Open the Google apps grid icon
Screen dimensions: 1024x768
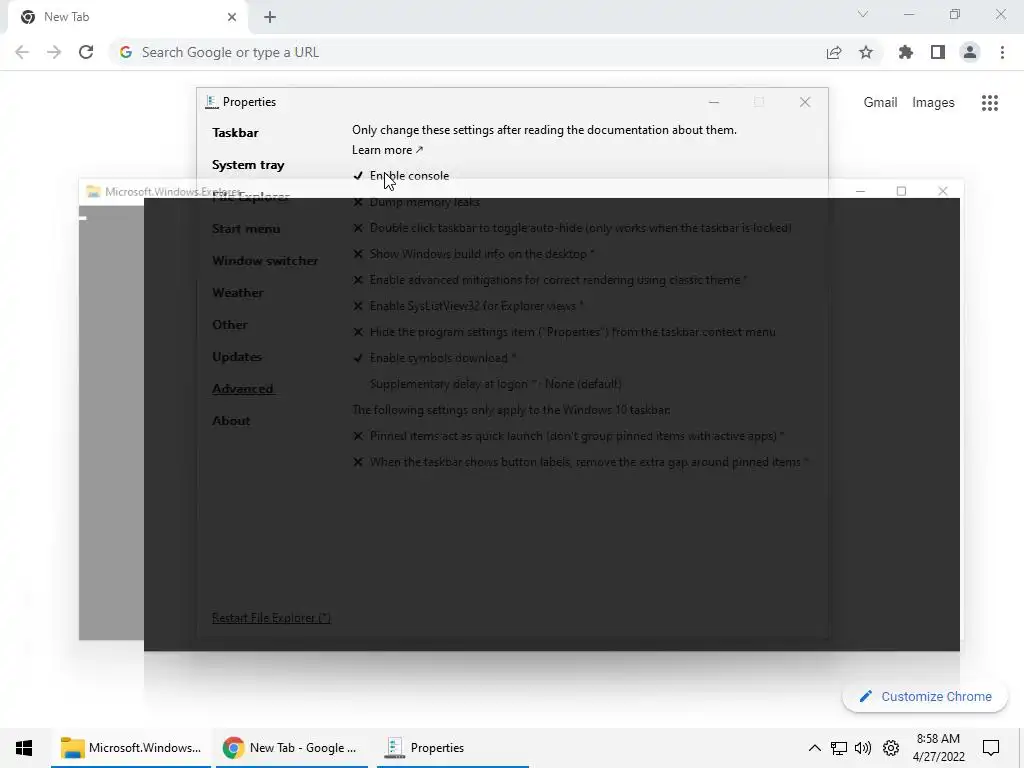[990, 103]
